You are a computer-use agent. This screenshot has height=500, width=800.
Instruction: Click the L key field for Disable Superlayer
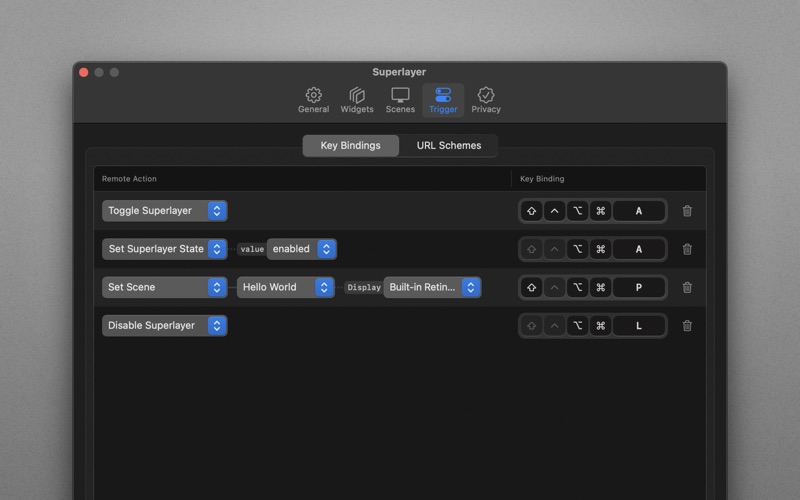[639, 325]
